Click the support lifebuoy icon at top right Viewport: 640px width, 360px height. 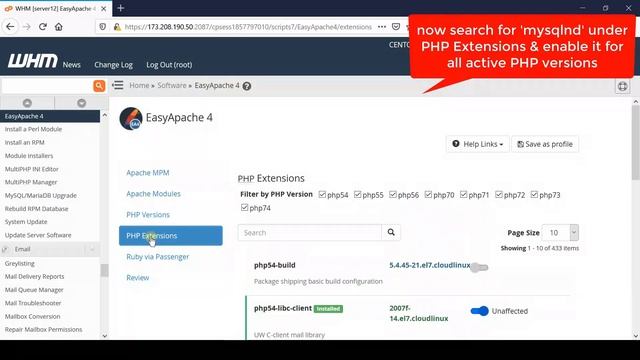click(622, 86)
